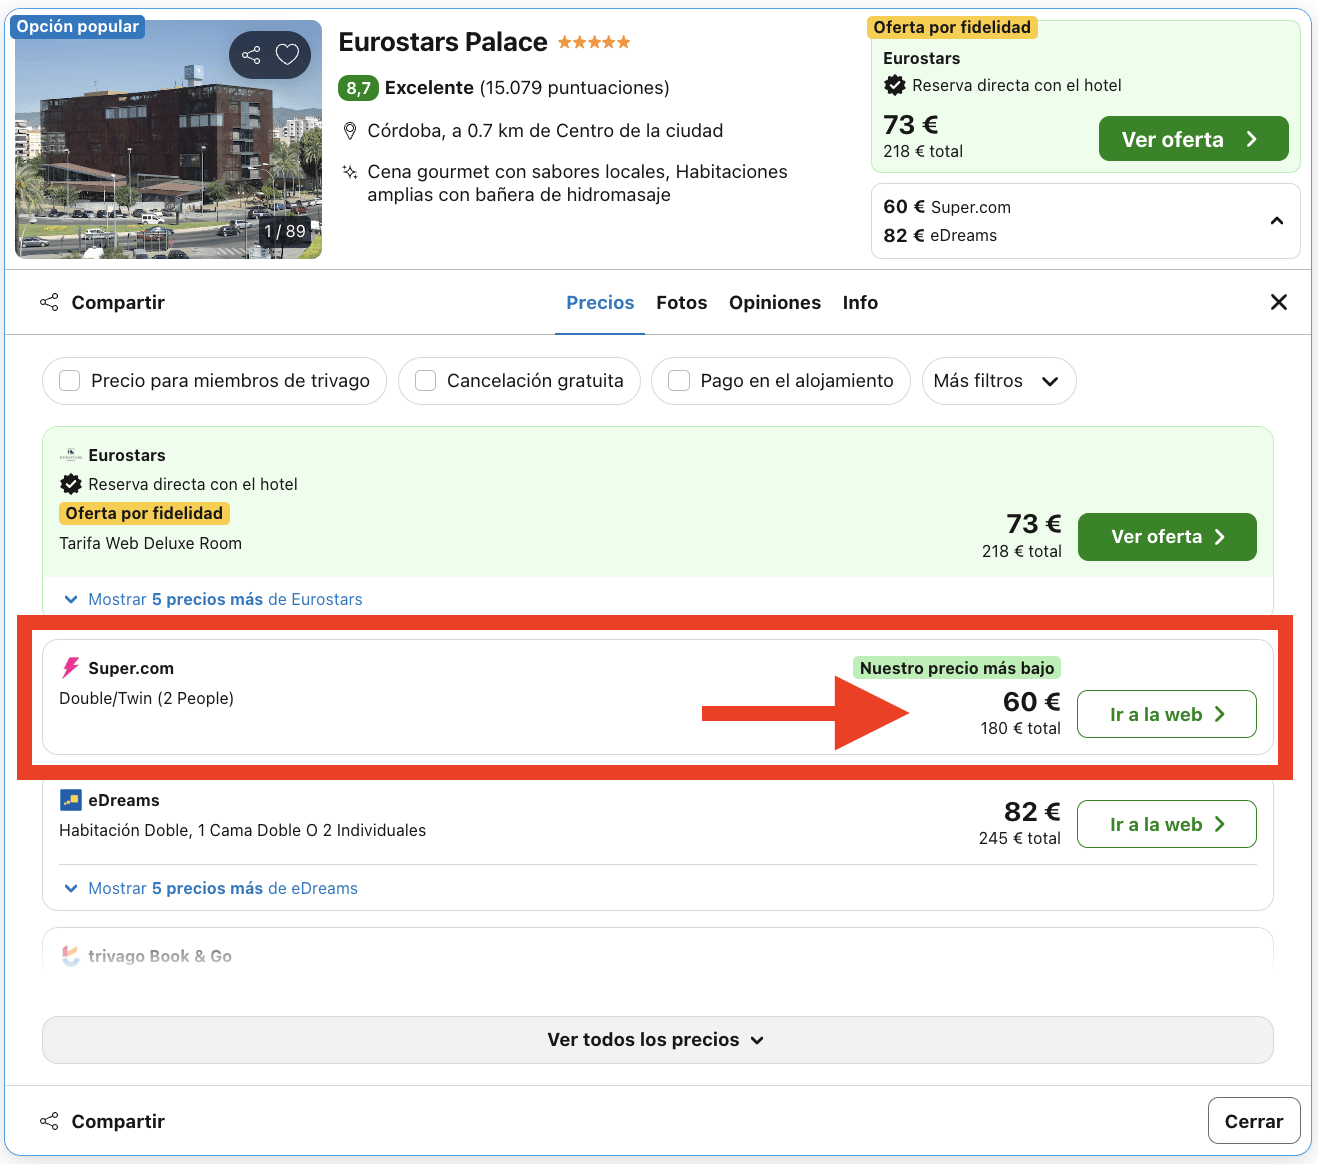The width and height of the screenshot is (1318, 1164).
Task: Click the Compartir share icon at the bottom
Action: pos(49,1120)
